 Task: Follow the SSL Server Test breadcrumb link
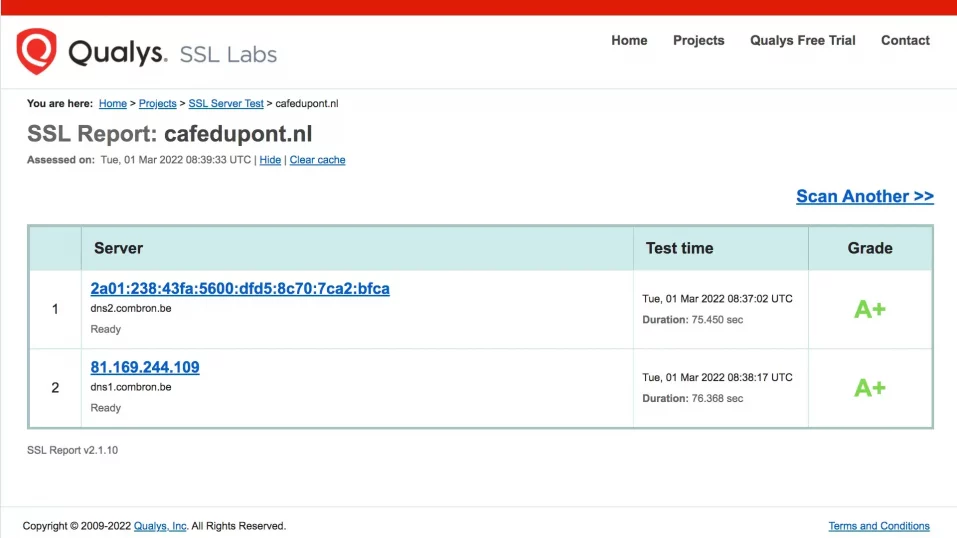click(x=226, y=104)
